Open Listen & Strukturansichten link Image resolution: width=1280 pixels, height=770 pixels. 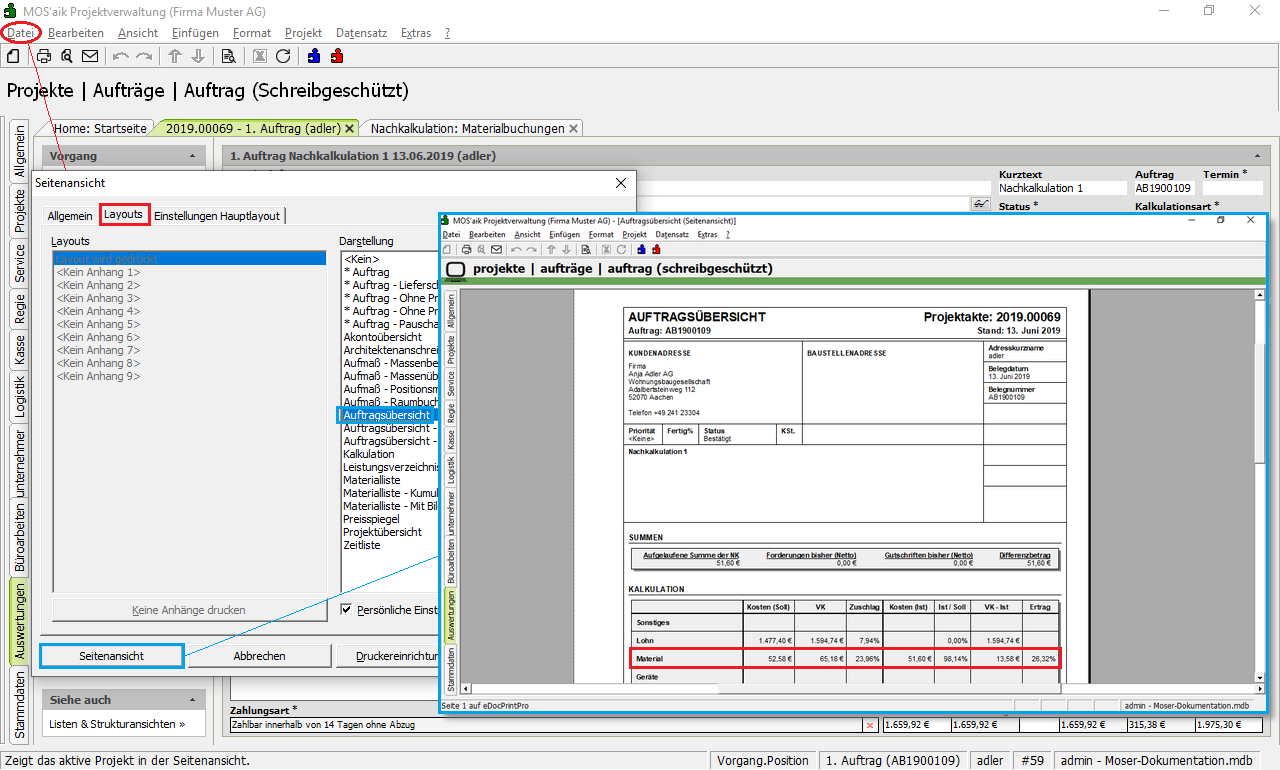[x=117, y=724]
